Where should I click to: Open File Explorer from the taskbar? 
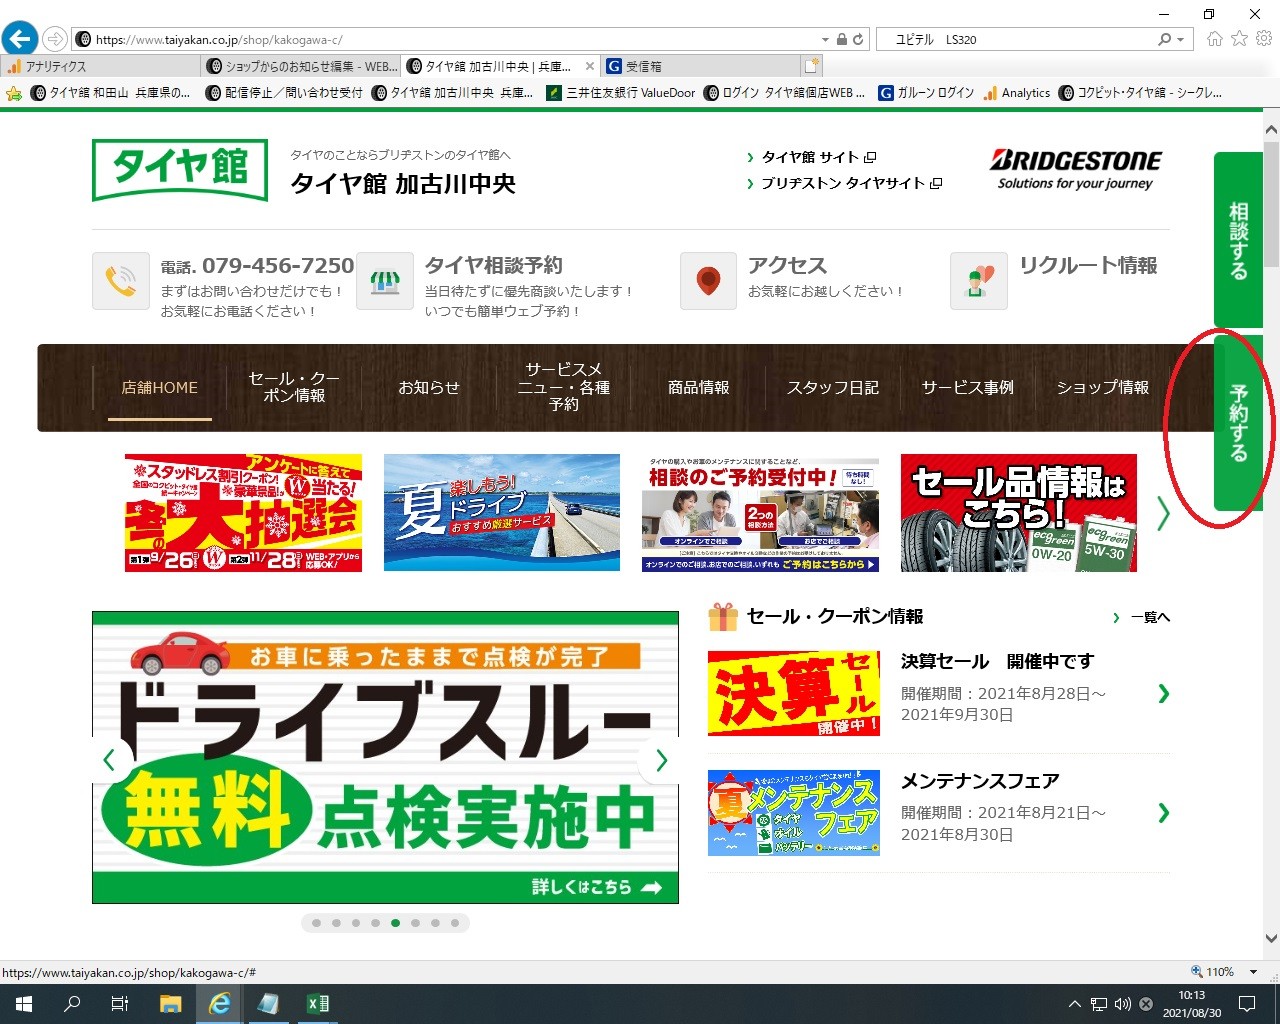click(x=170, y=1004)
